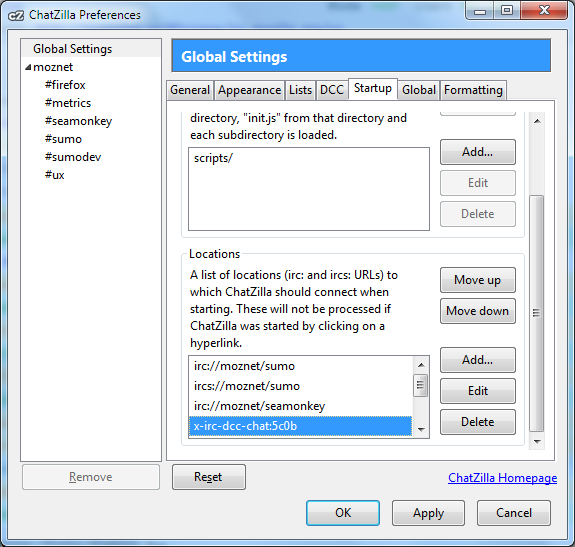Open the #firefox channel preferences

(x=65, y=85)
